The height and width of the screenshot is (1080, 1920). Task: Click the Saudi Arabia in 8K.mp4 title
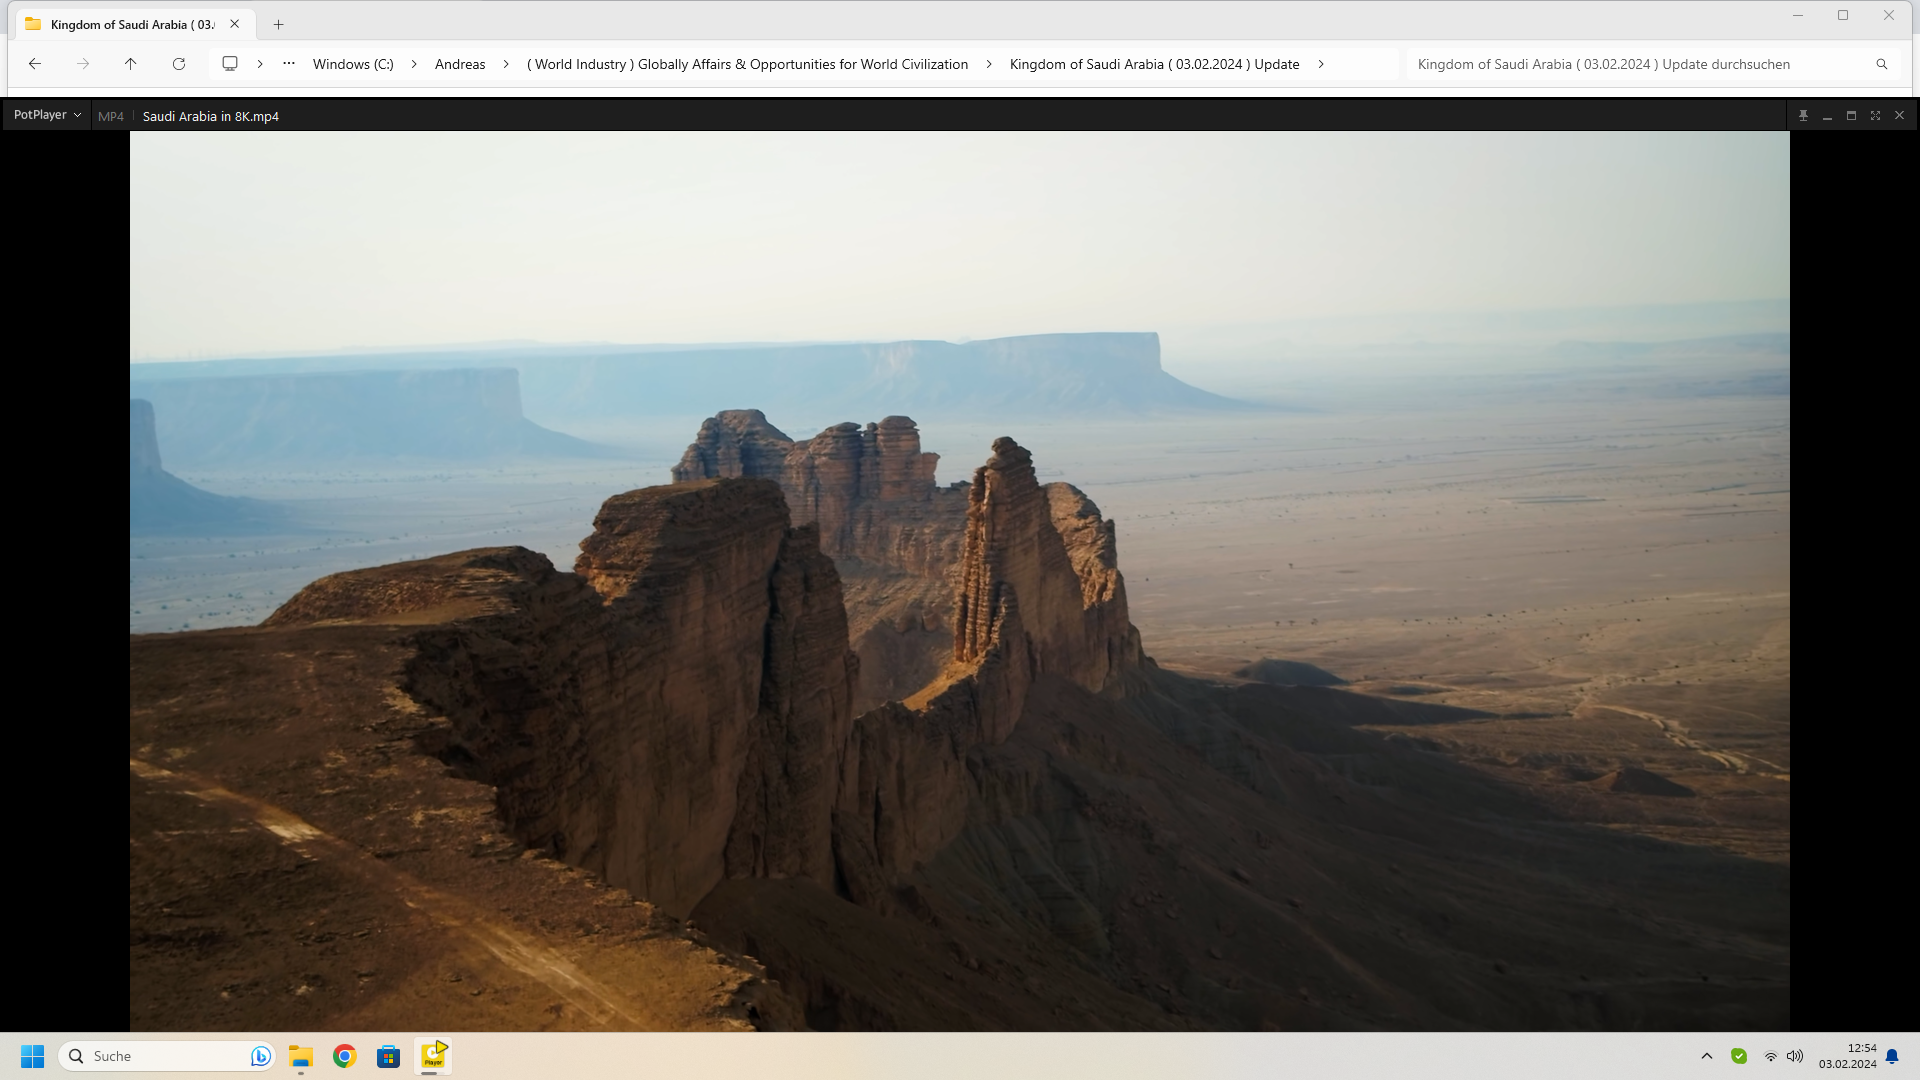(211, 116)
